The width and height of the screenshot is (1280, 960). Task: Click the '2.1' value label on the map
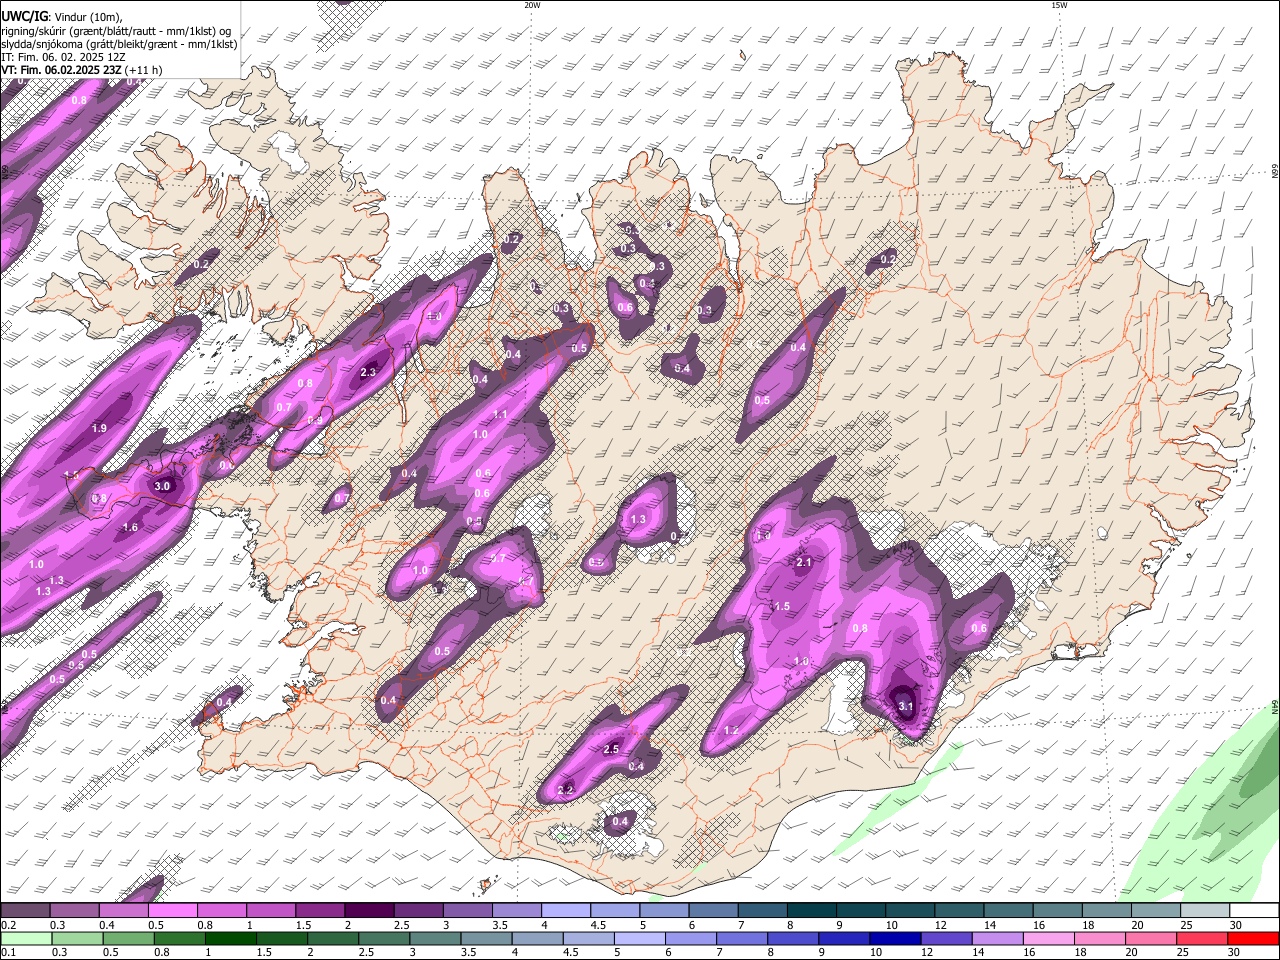[x=803, y=563]
